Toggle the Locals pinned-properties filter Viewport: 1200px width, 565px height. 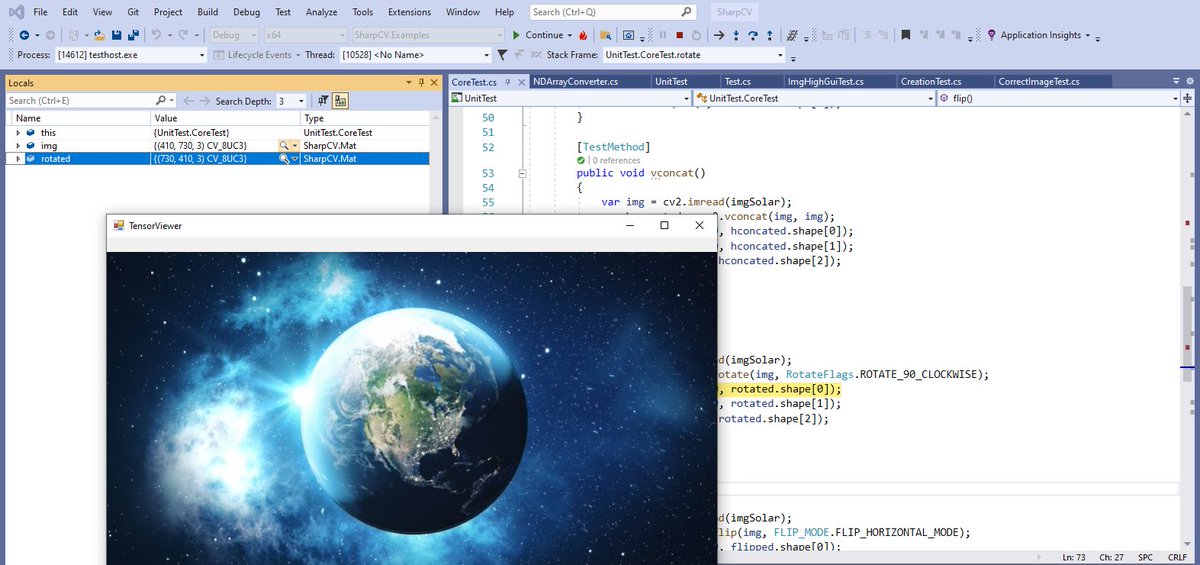click(323, 101)
